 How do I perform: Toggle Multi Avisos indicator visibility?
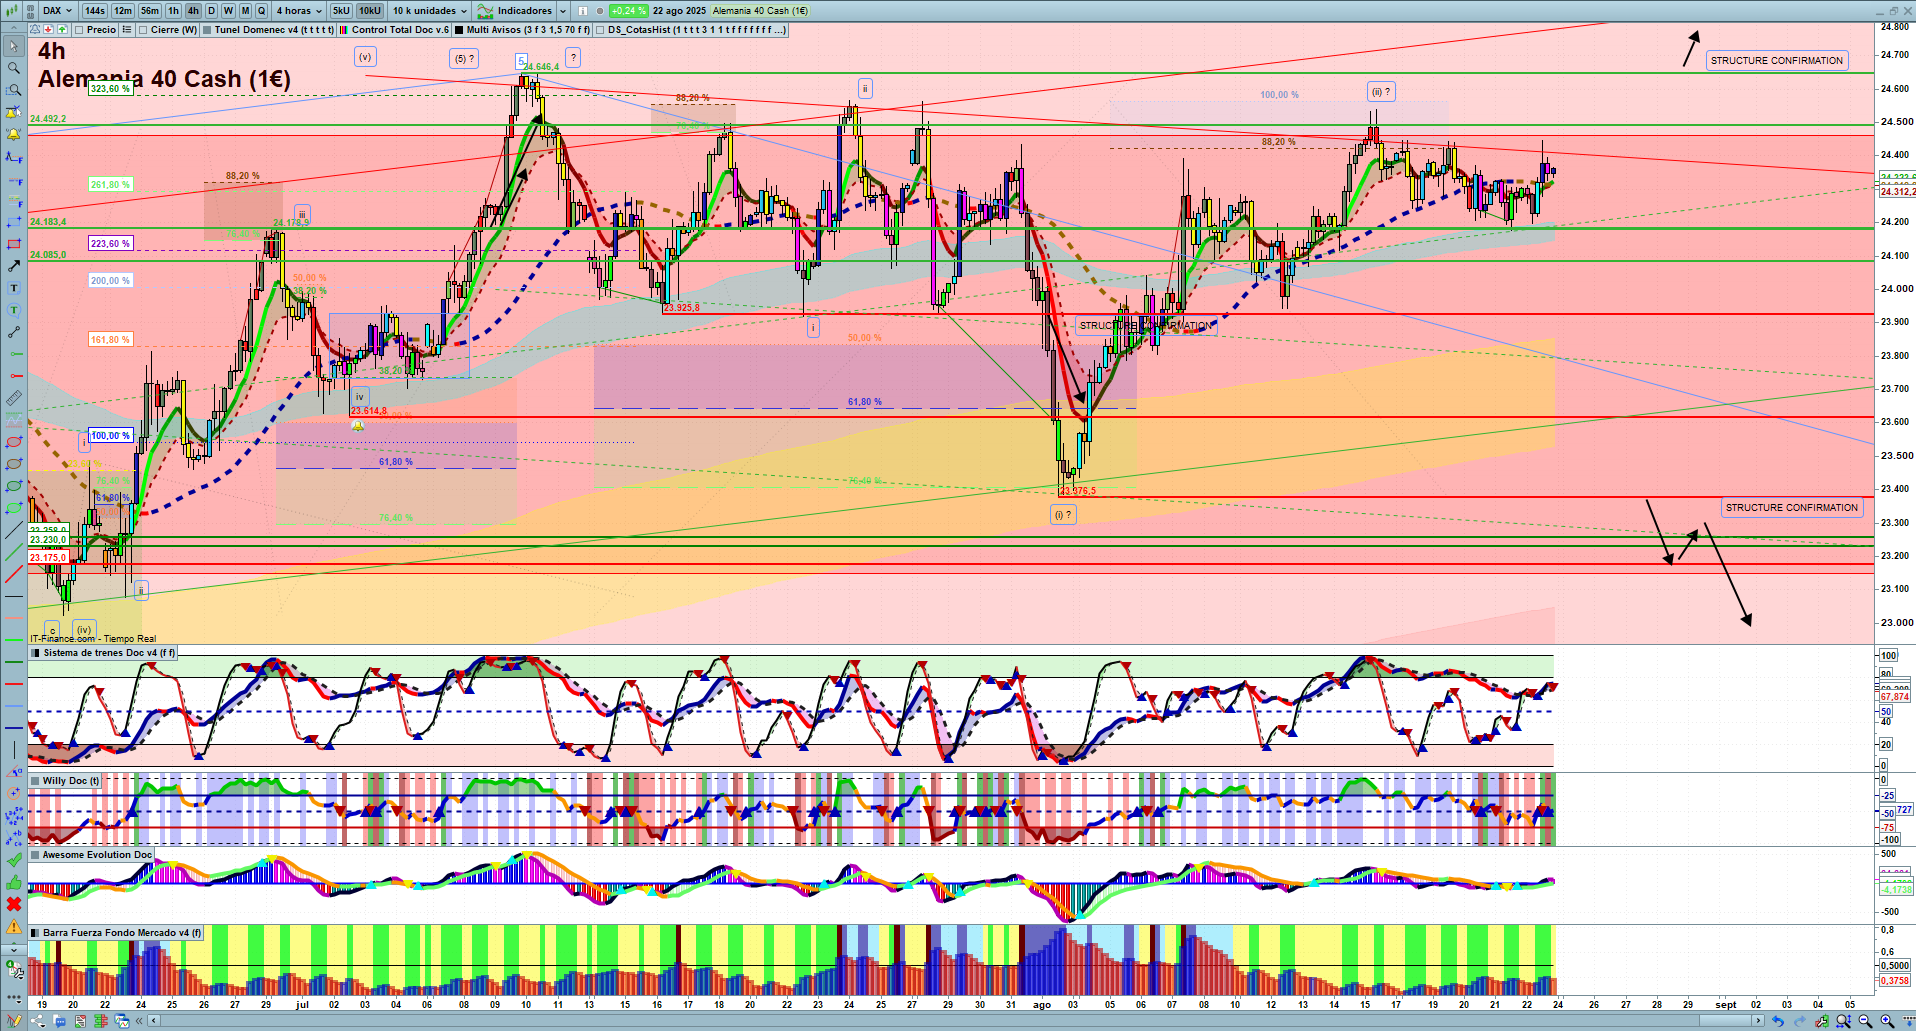(459, 30)
